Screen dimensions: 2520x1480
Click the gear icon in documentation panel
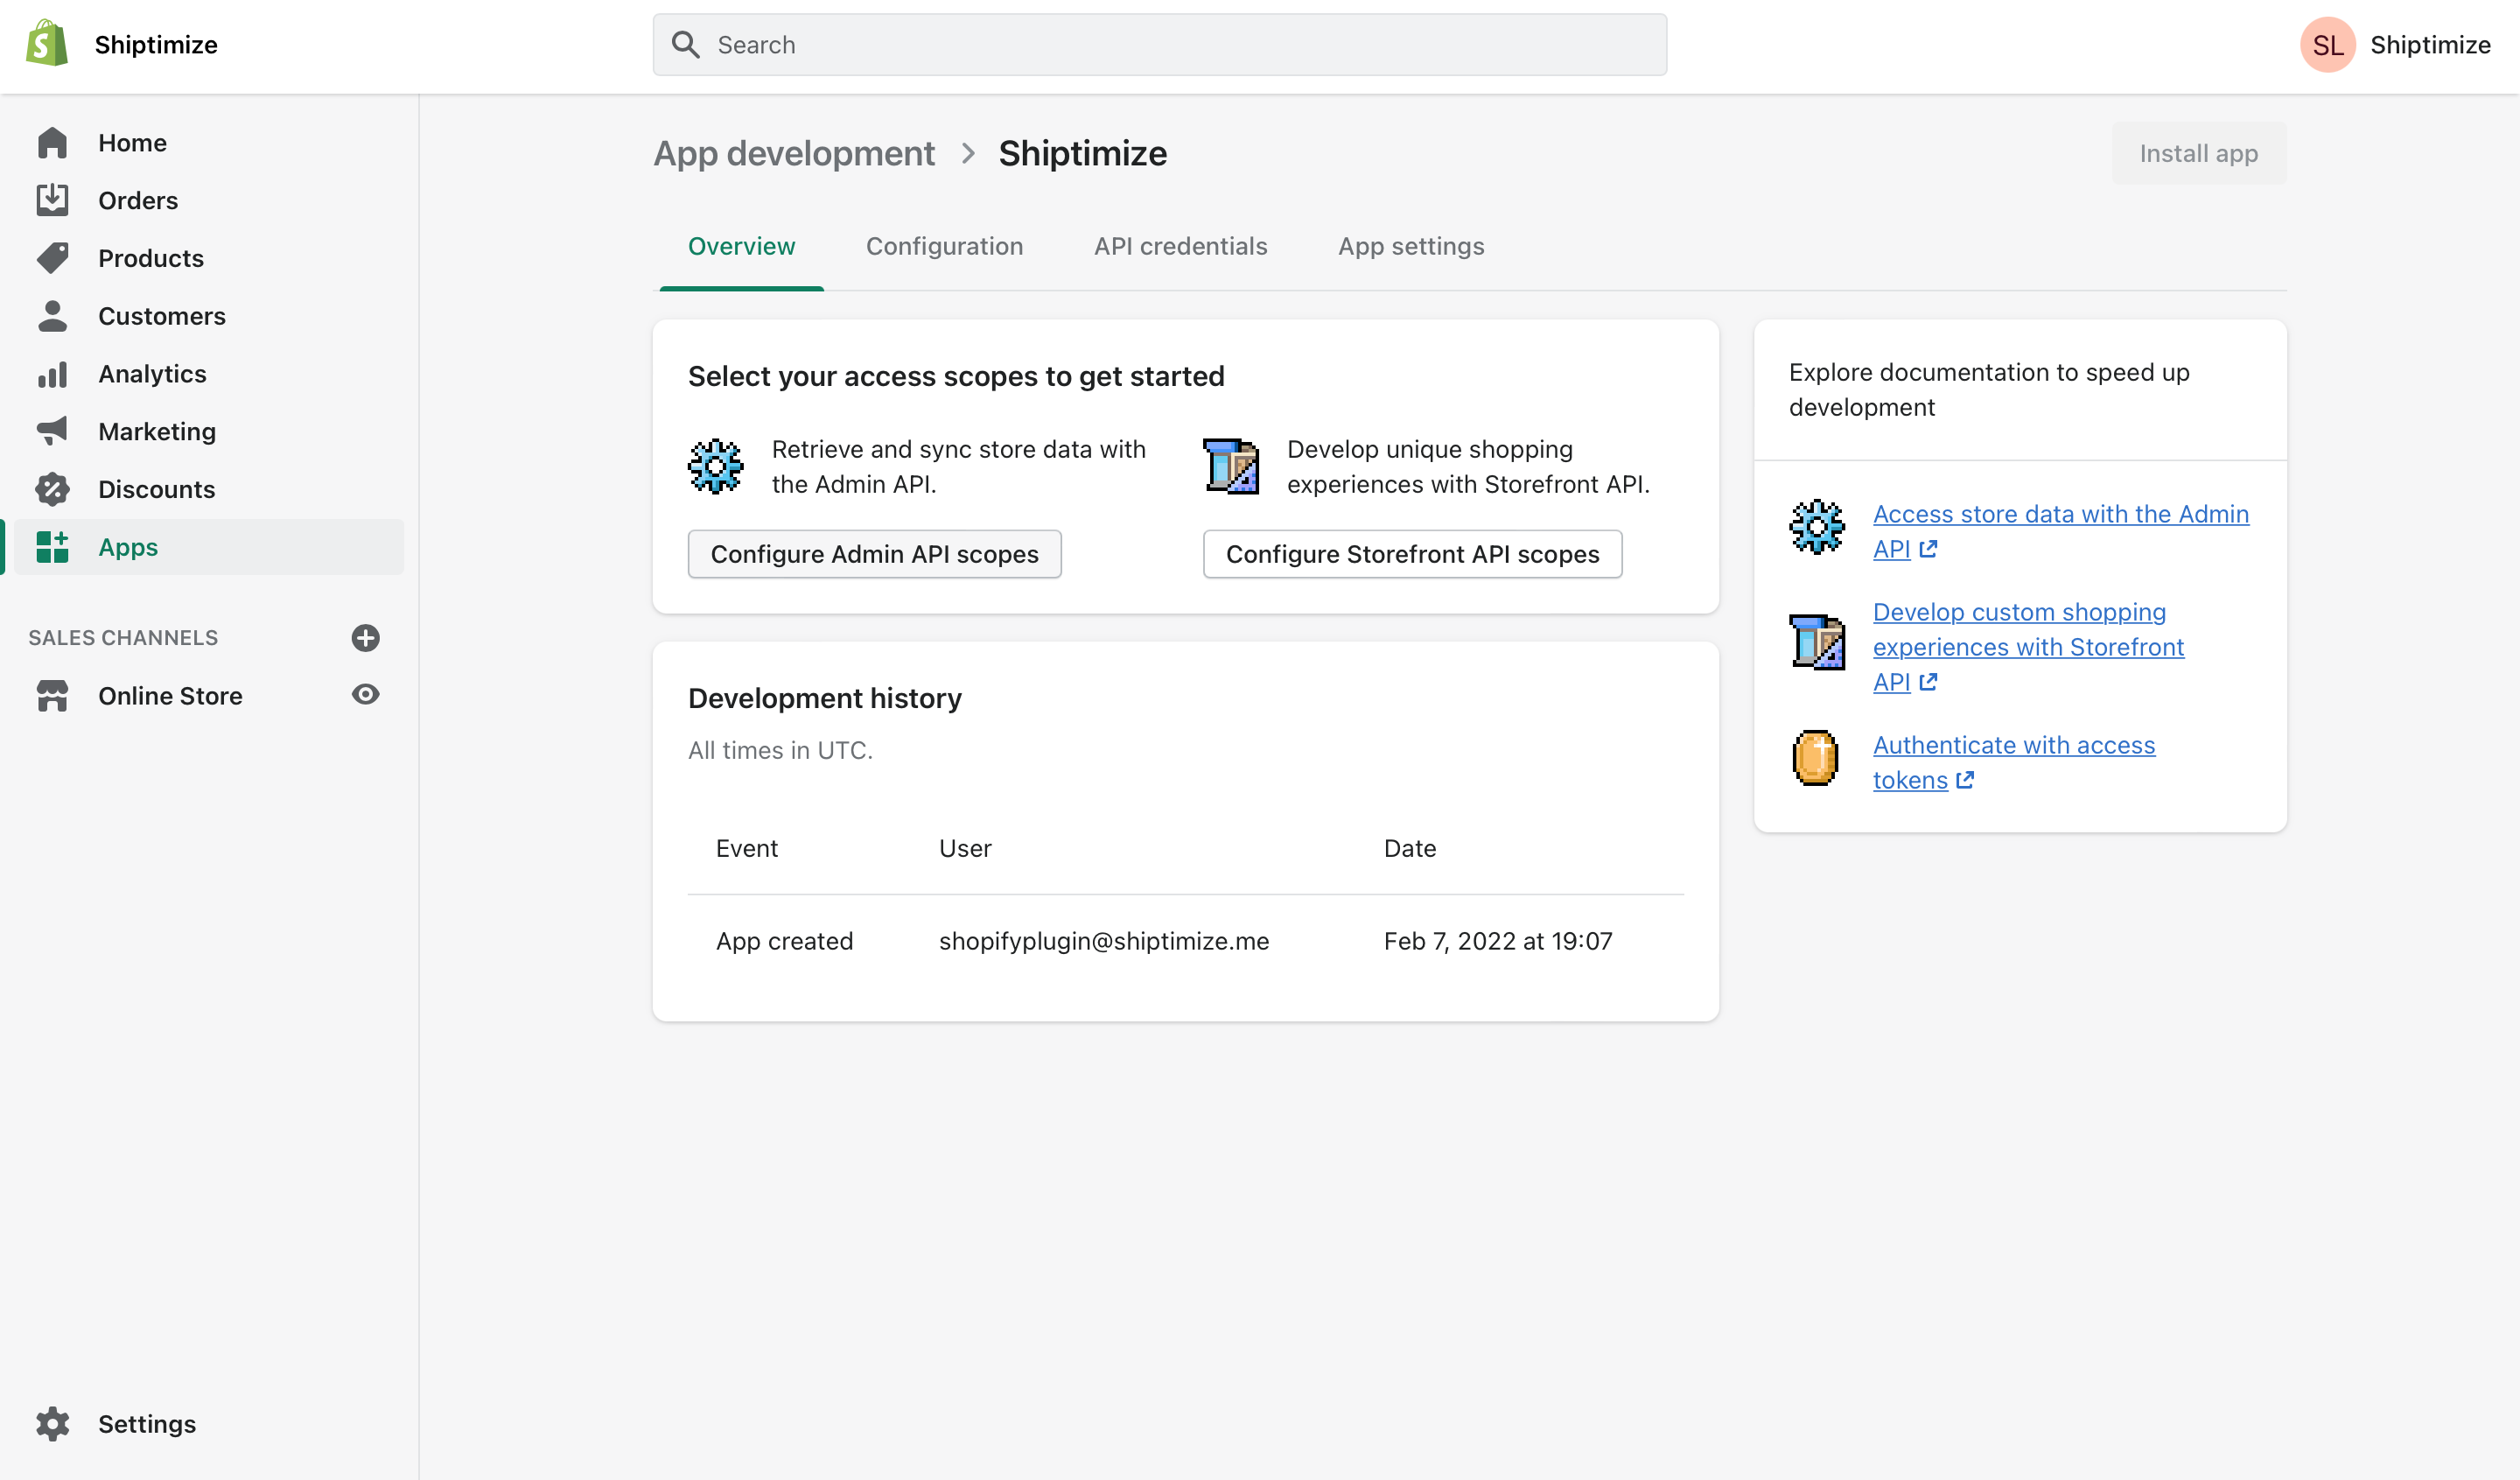click(1816, 526)
